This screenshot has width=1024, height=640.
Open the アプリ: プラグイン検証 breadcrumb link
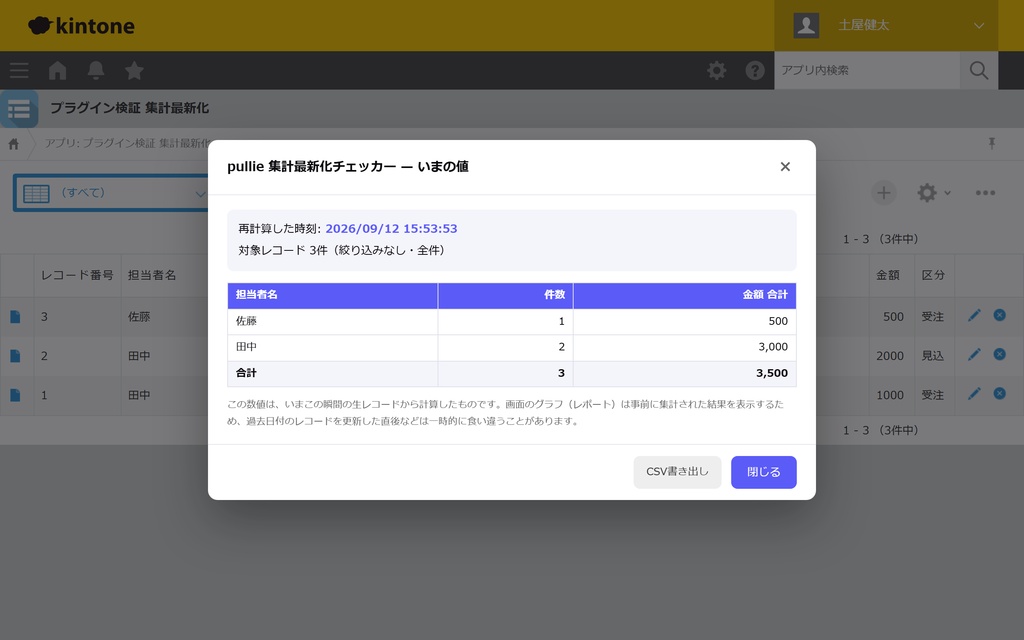point(126,143)
